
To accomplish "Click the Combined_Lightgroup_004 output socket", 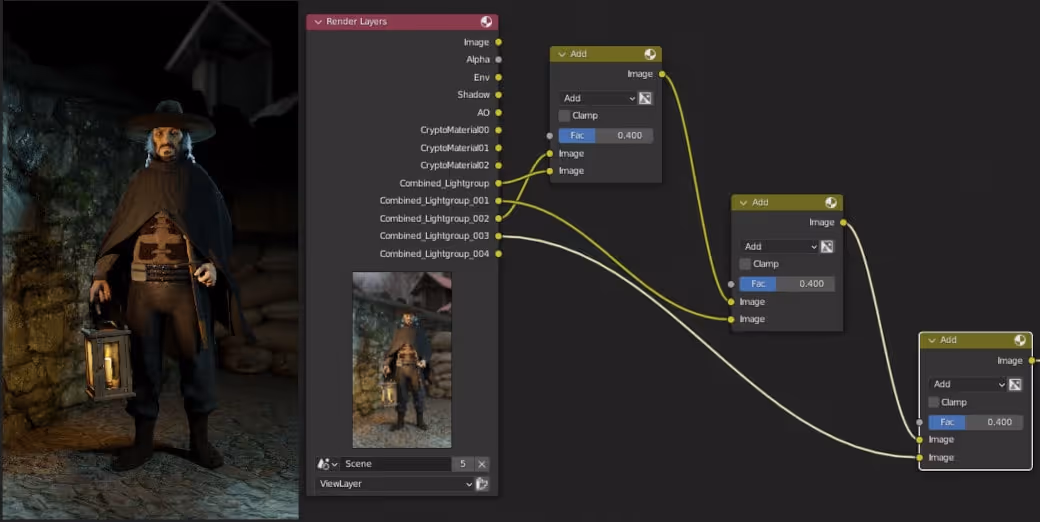I will [498, 253].
